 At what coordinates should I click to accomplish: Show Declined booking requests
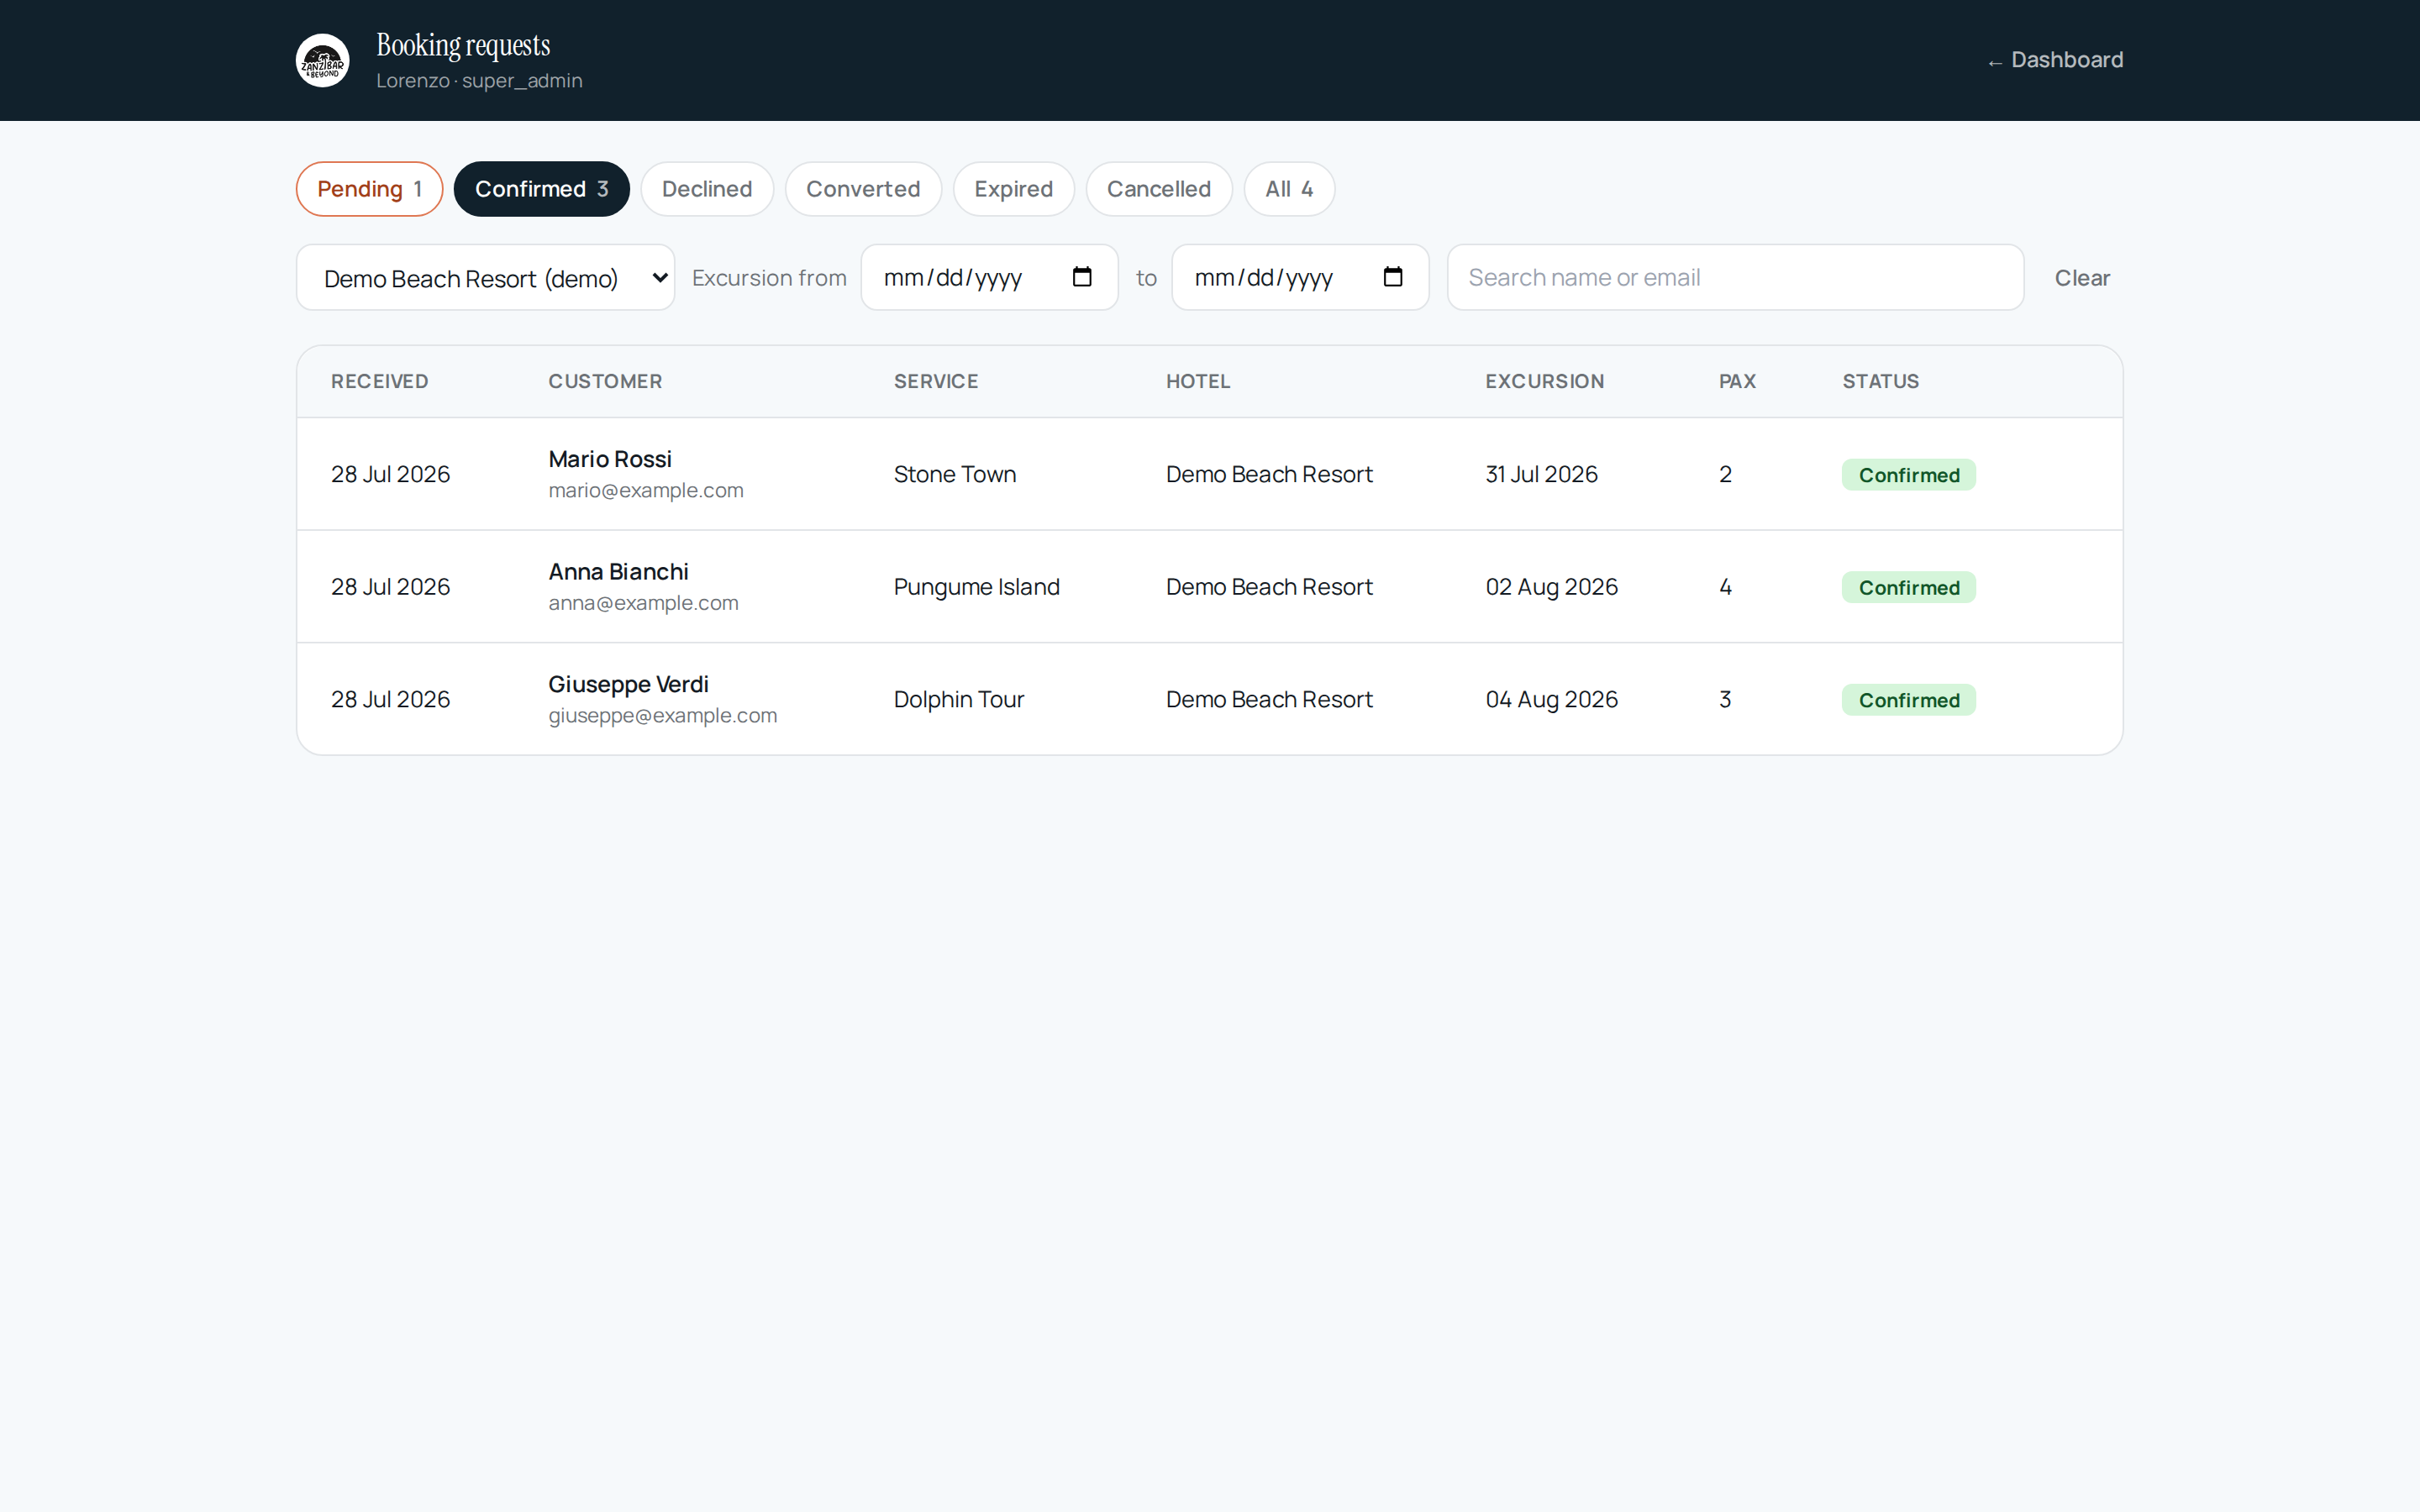[x=707, y=189]
